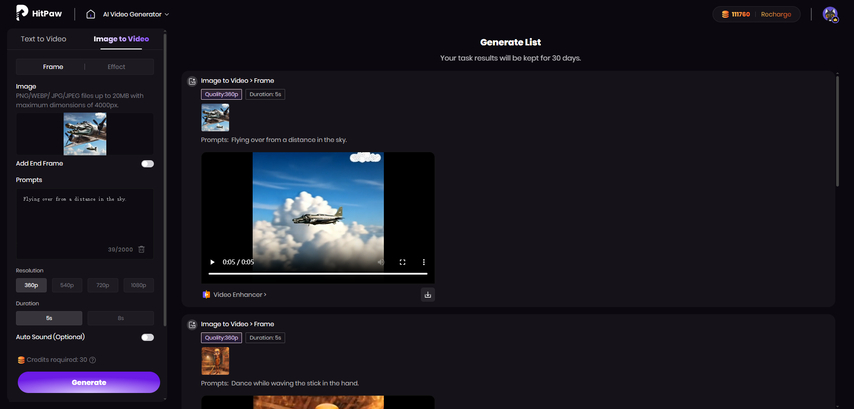This screenshot has height=409, width=854.
Task: Select 360p resolution
Action: [x=31, y=285]
